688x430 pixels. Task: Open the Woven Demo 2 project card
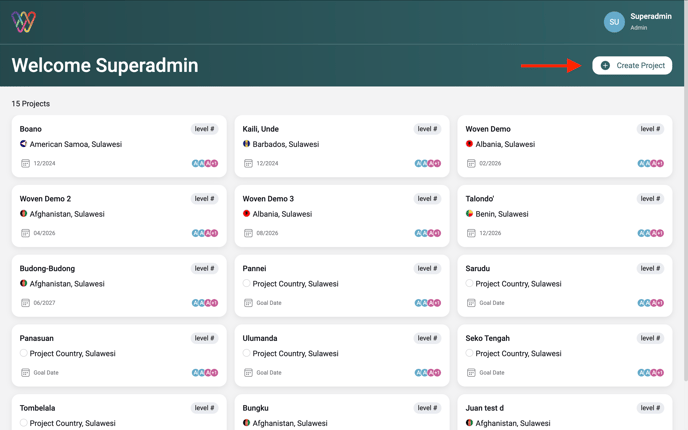(x=119, y=216)
